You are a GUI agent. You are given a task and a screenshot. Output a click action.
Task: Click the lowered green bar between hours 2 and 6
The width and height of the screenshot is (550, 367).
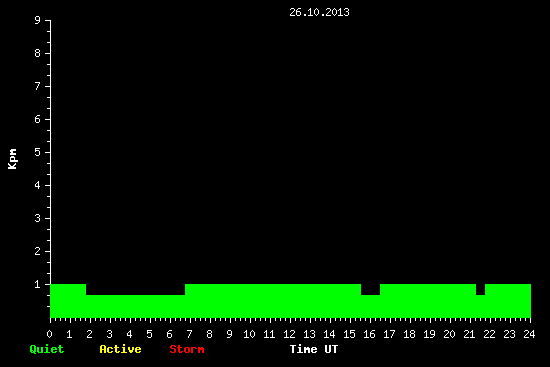[x=135, y=306]
